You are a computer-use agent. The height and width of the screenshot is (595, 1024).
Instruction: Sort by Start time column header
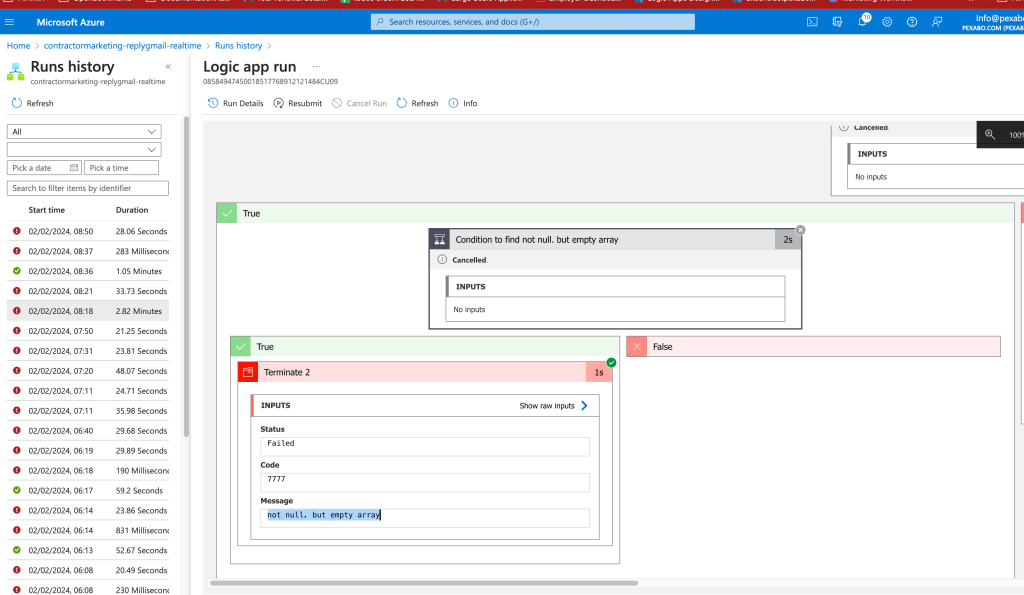[46, 210]
